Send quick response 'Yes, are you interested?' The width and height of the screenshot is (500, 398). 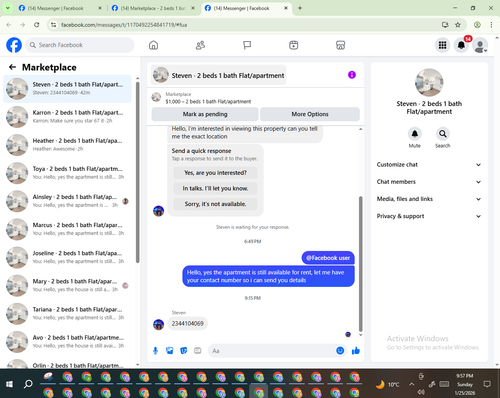pos(216,173)
